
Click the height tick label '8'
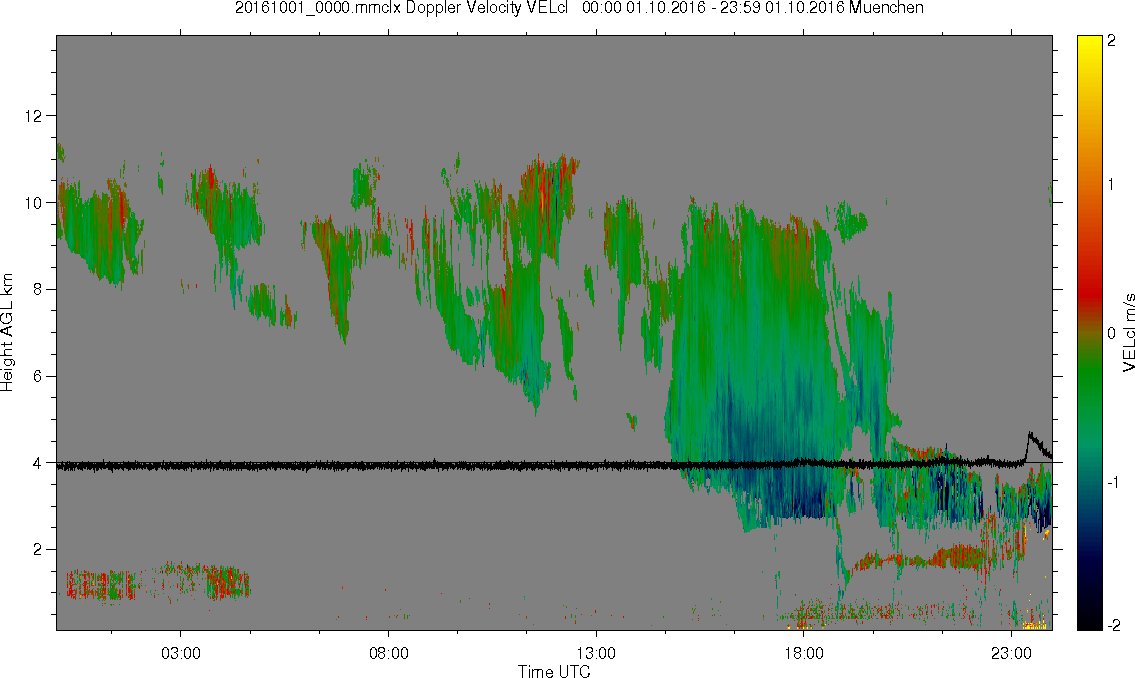(38, 289)
